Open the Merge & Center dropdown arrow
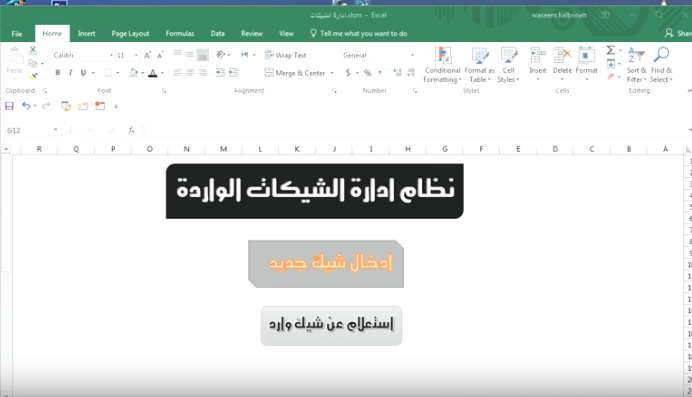The width and height of the screenshot is (692, 397). [x=332, y=73]
